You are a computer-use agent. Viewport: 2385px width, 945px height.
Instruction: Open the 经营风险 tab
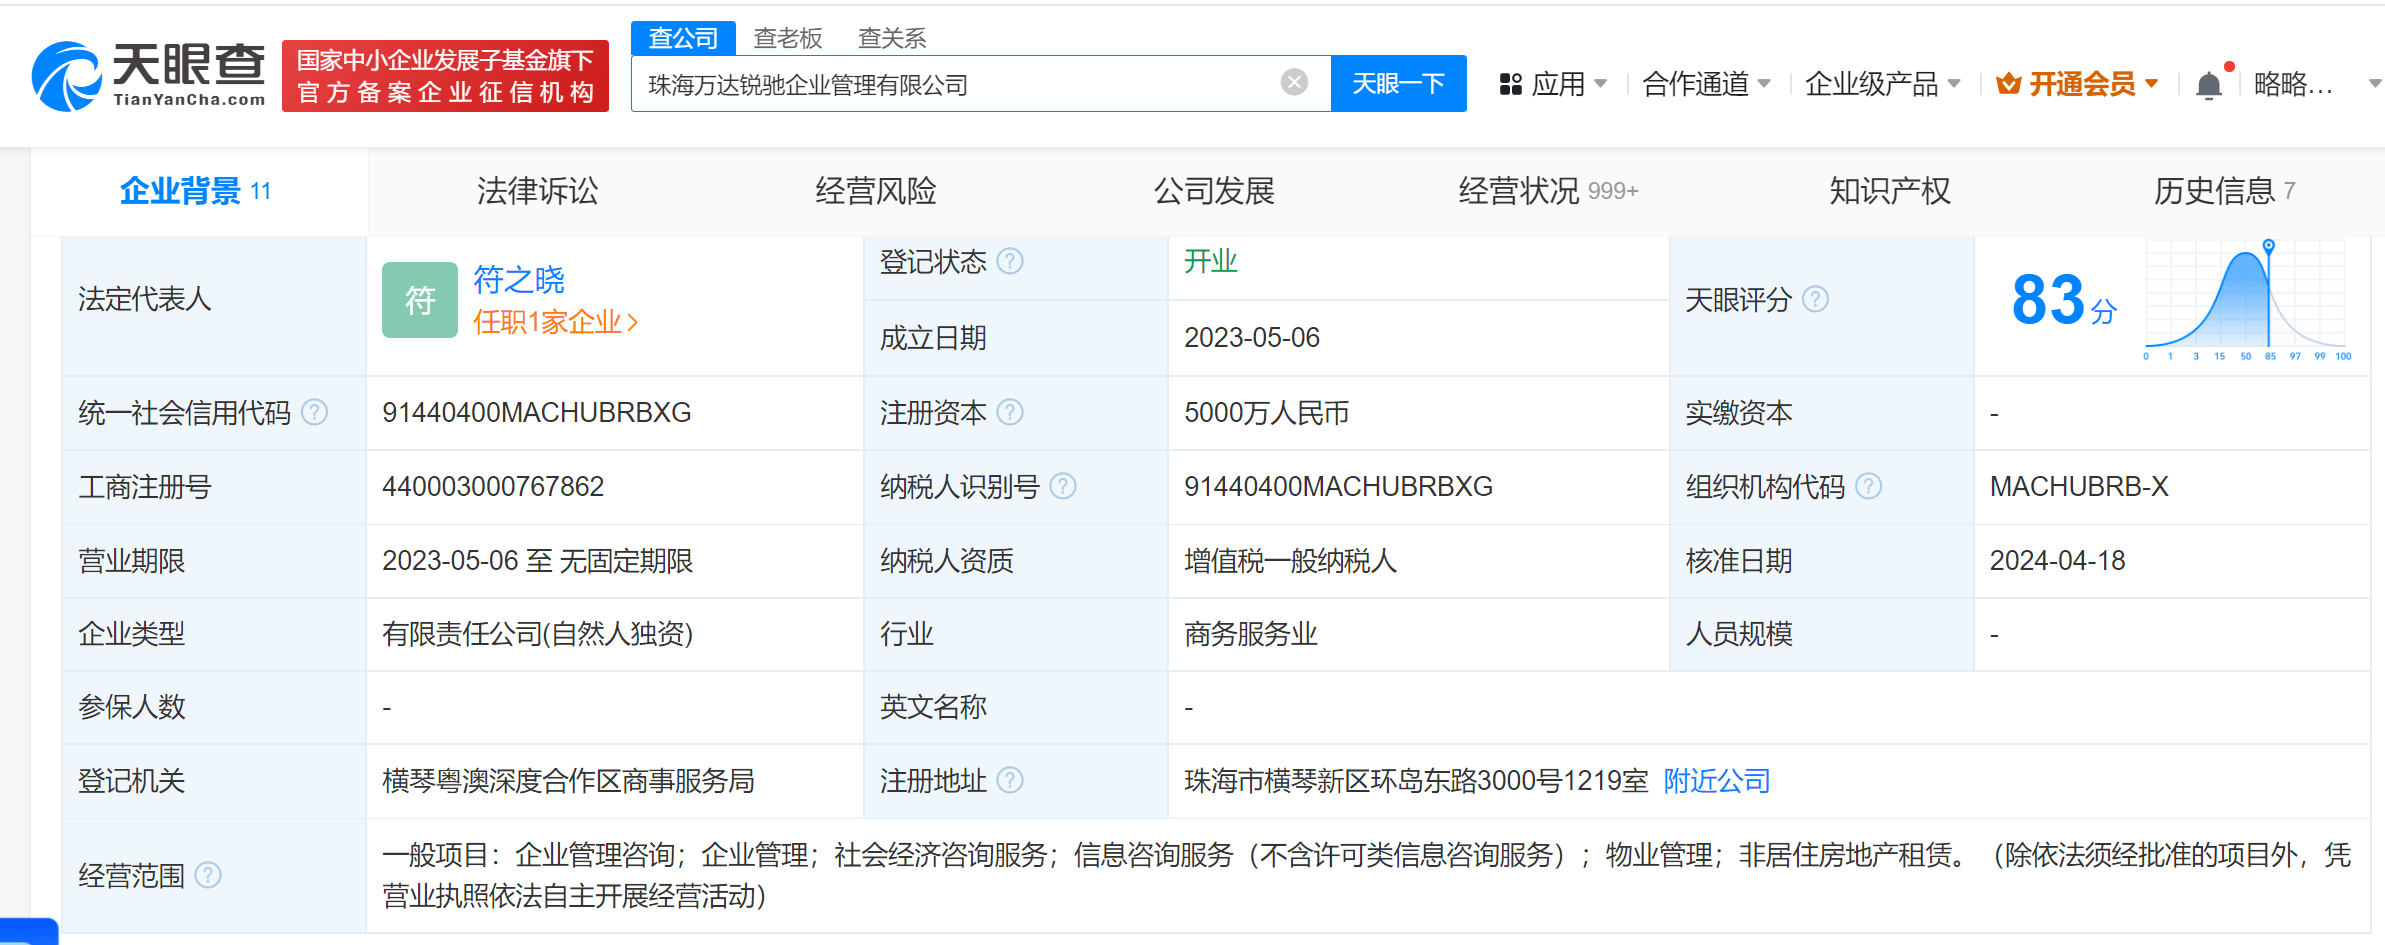[x=875, y=191]
